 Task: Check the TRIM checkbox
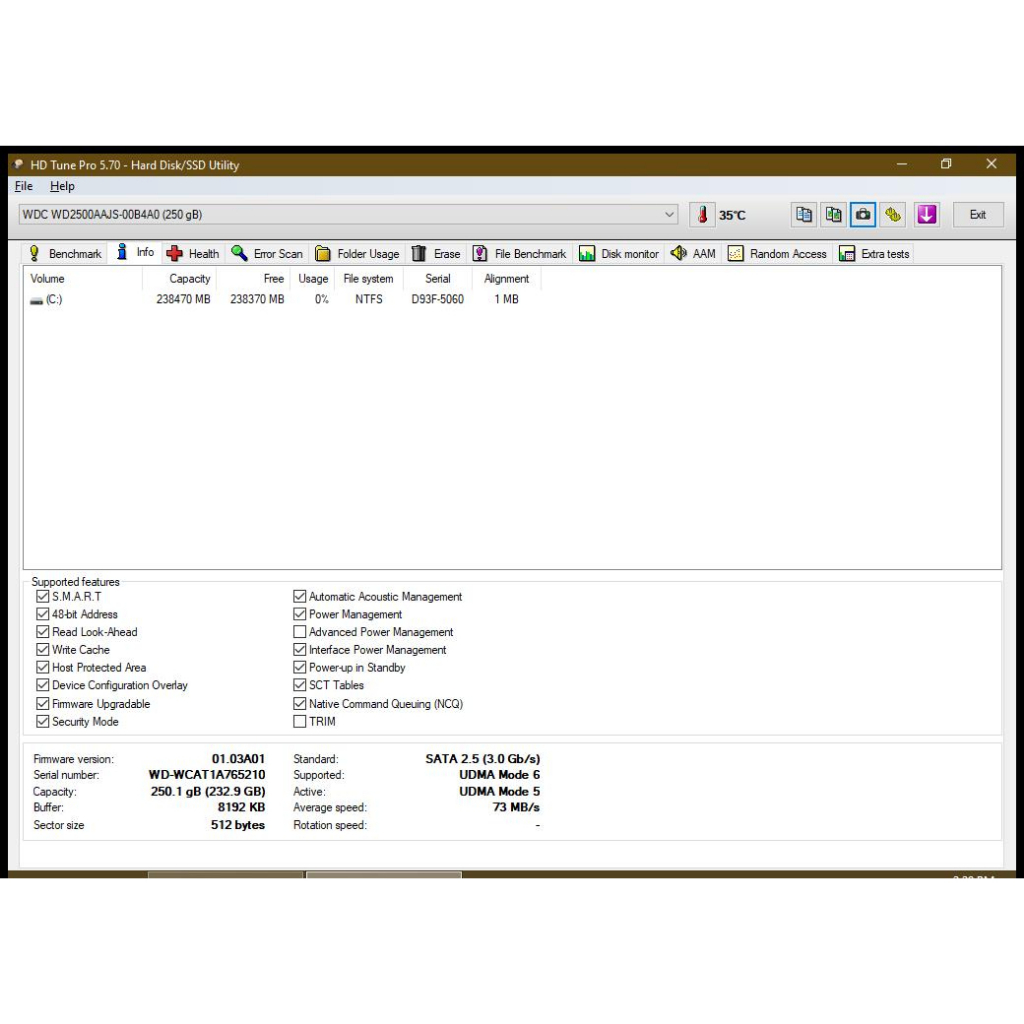click(x=300, y=721)
